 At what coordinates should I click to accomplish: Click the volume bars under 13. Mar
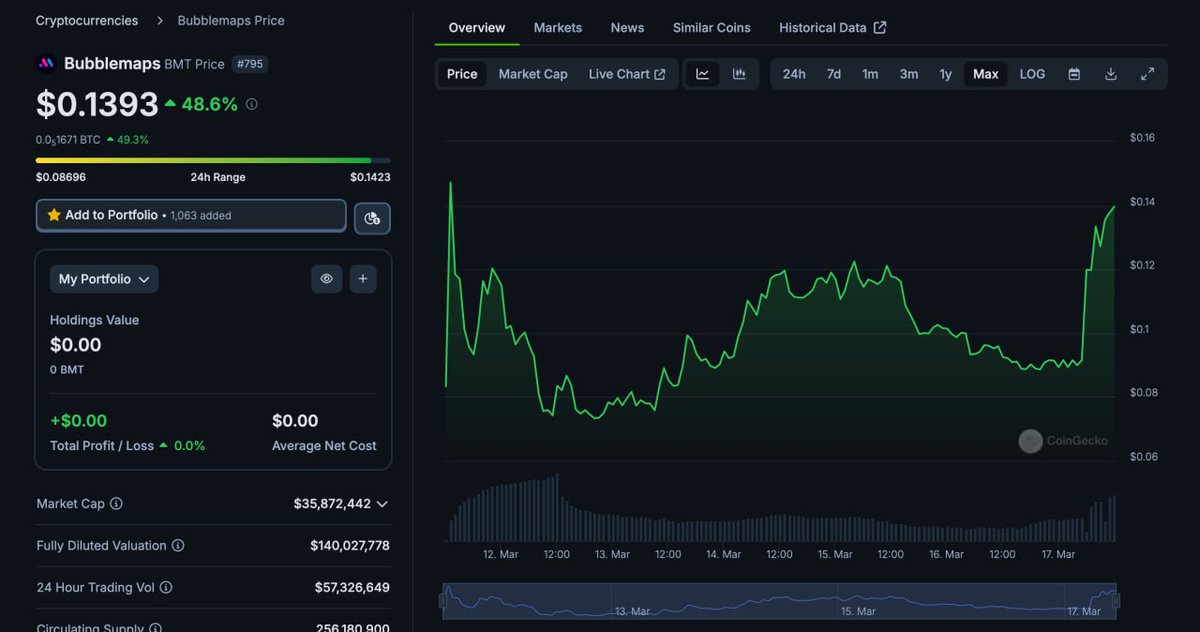pos(612,528)
